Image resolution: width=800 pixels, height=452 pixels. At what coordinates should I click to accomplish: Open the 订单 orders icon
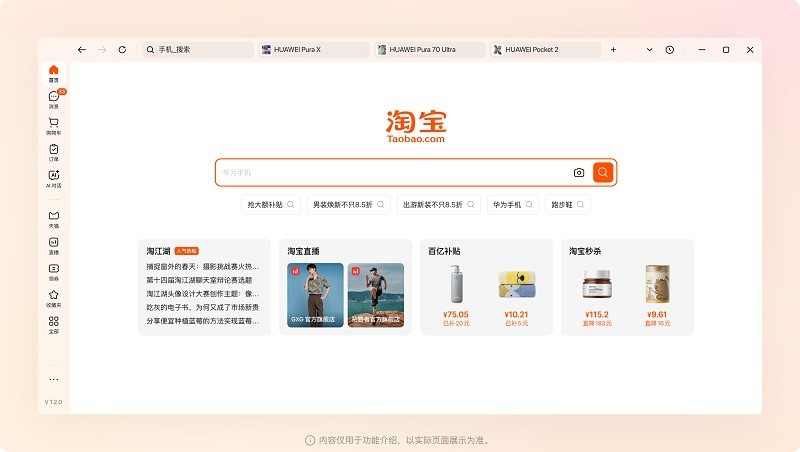coord(54,153)
